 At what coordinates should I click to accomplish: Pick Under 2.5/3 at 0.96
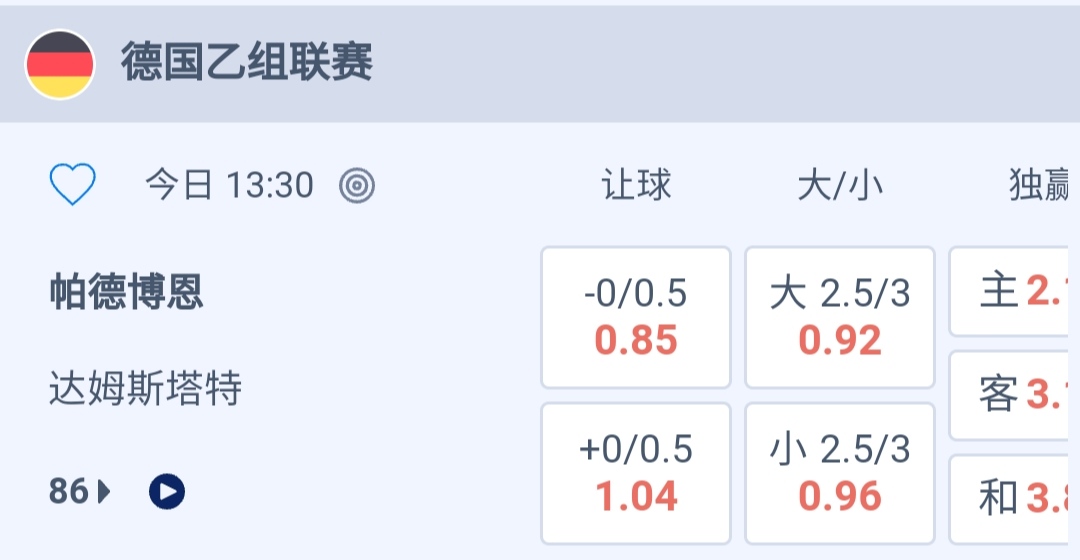840,472
